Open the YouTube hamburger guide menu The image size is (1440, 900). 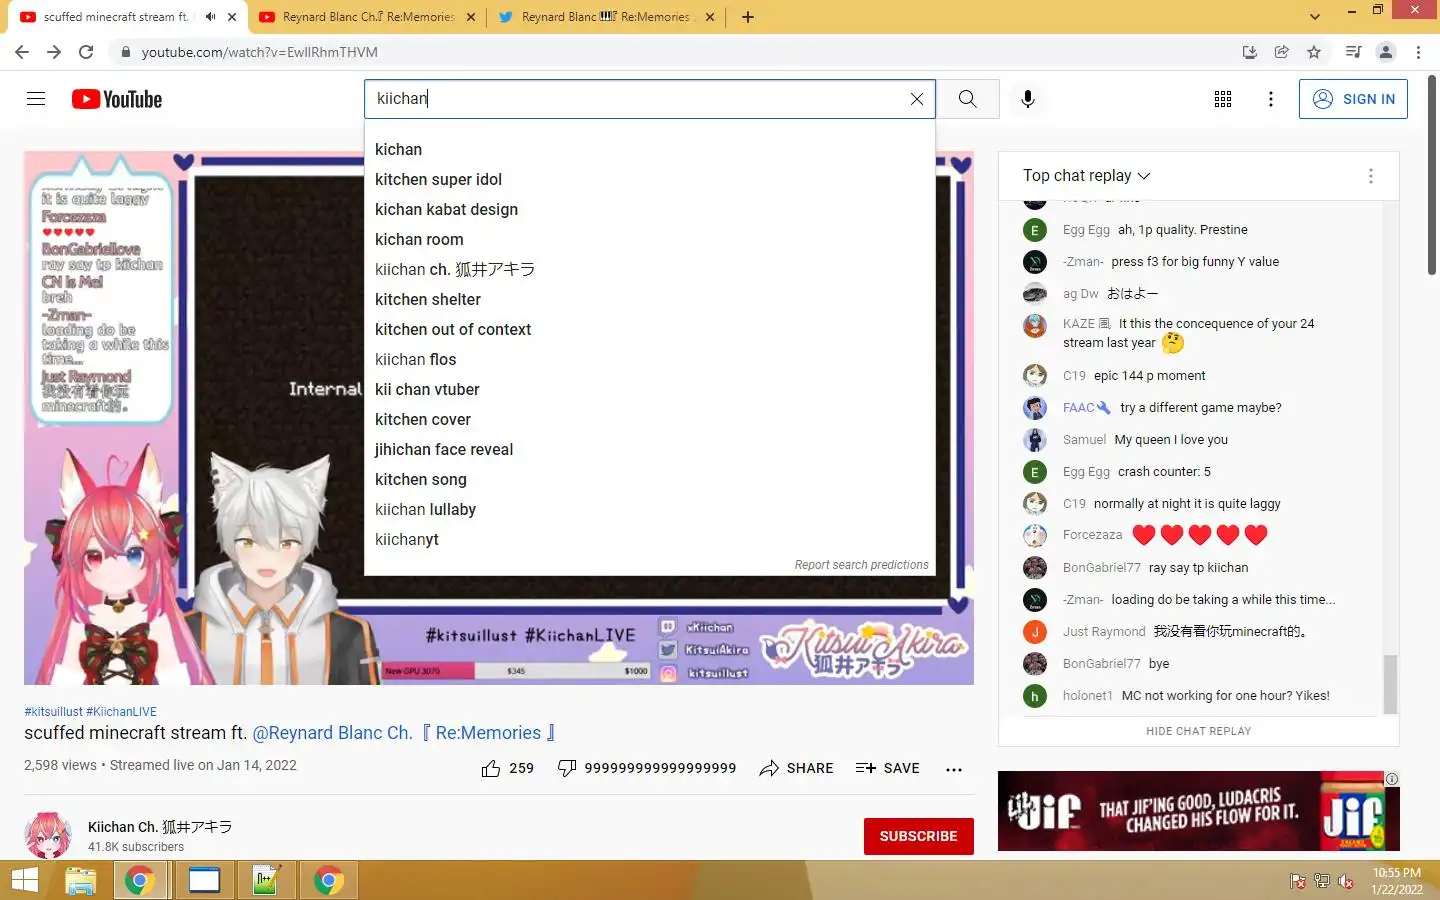pyautogui.click(x=36, y=99)
